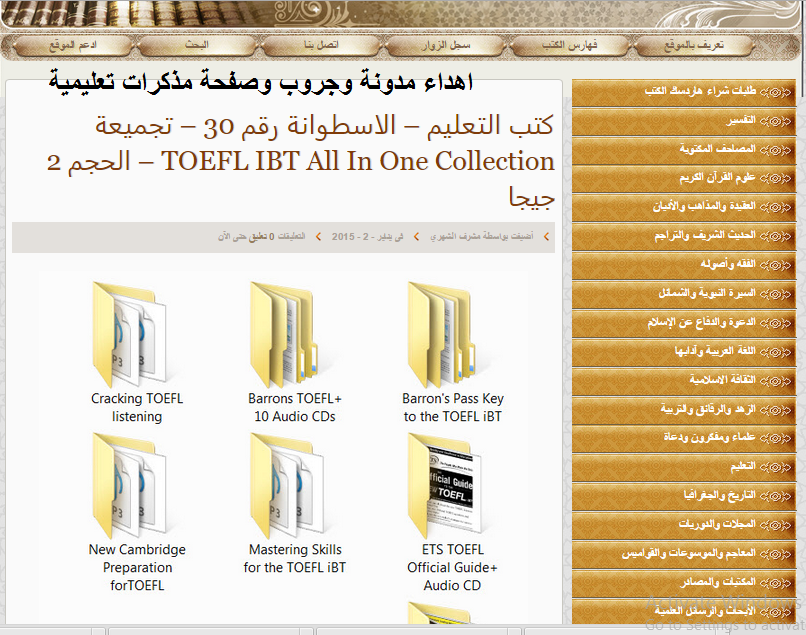This screenshot has height=635, width=806.
Task: Open المكتبات والمصادر sidebar category
Action: pos(684,583)
